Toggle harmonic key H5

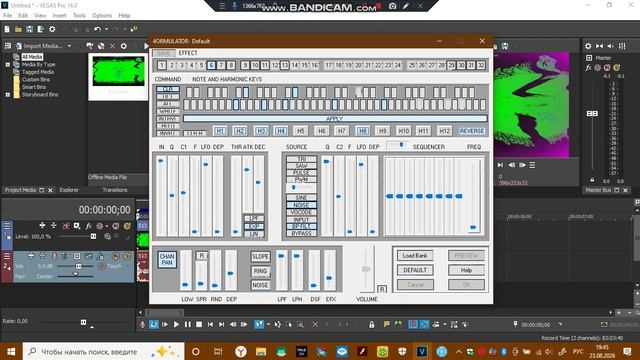[x=300, y=131]
